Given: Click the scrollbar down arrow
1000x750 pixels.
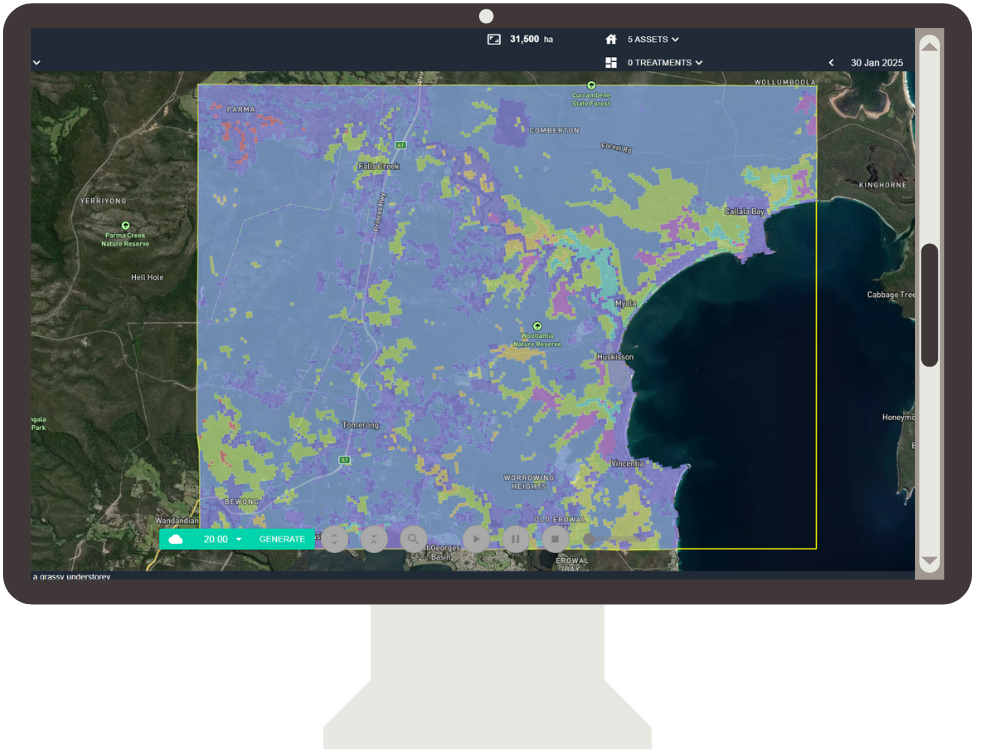Looking at the screenshot, I should tap(929, 561).
